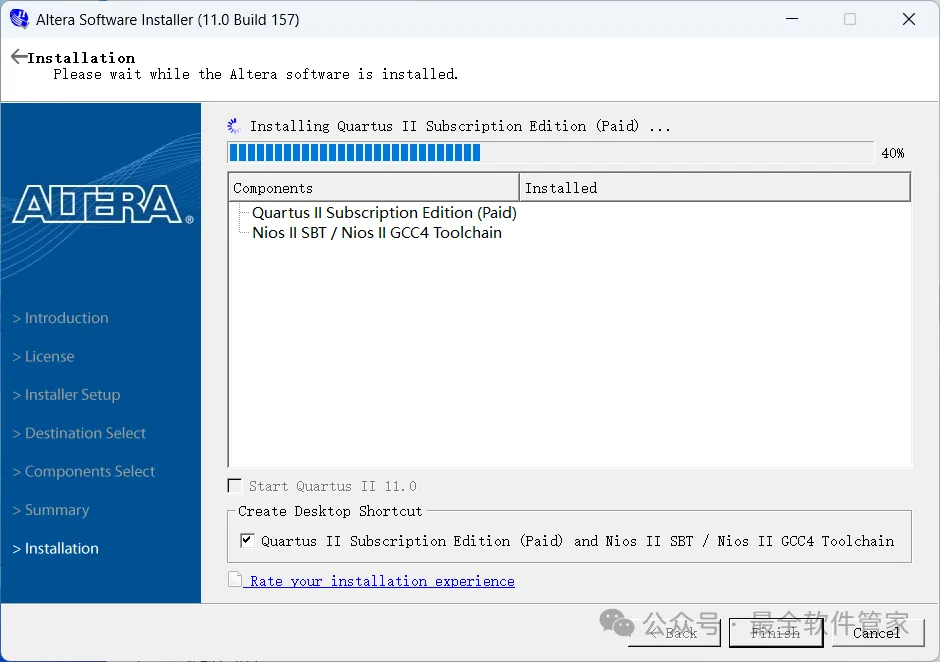The image size is (940, 662).
Task: Click the document icon beside Rate link
Action: pyautogui.click(x=235, y=580)
